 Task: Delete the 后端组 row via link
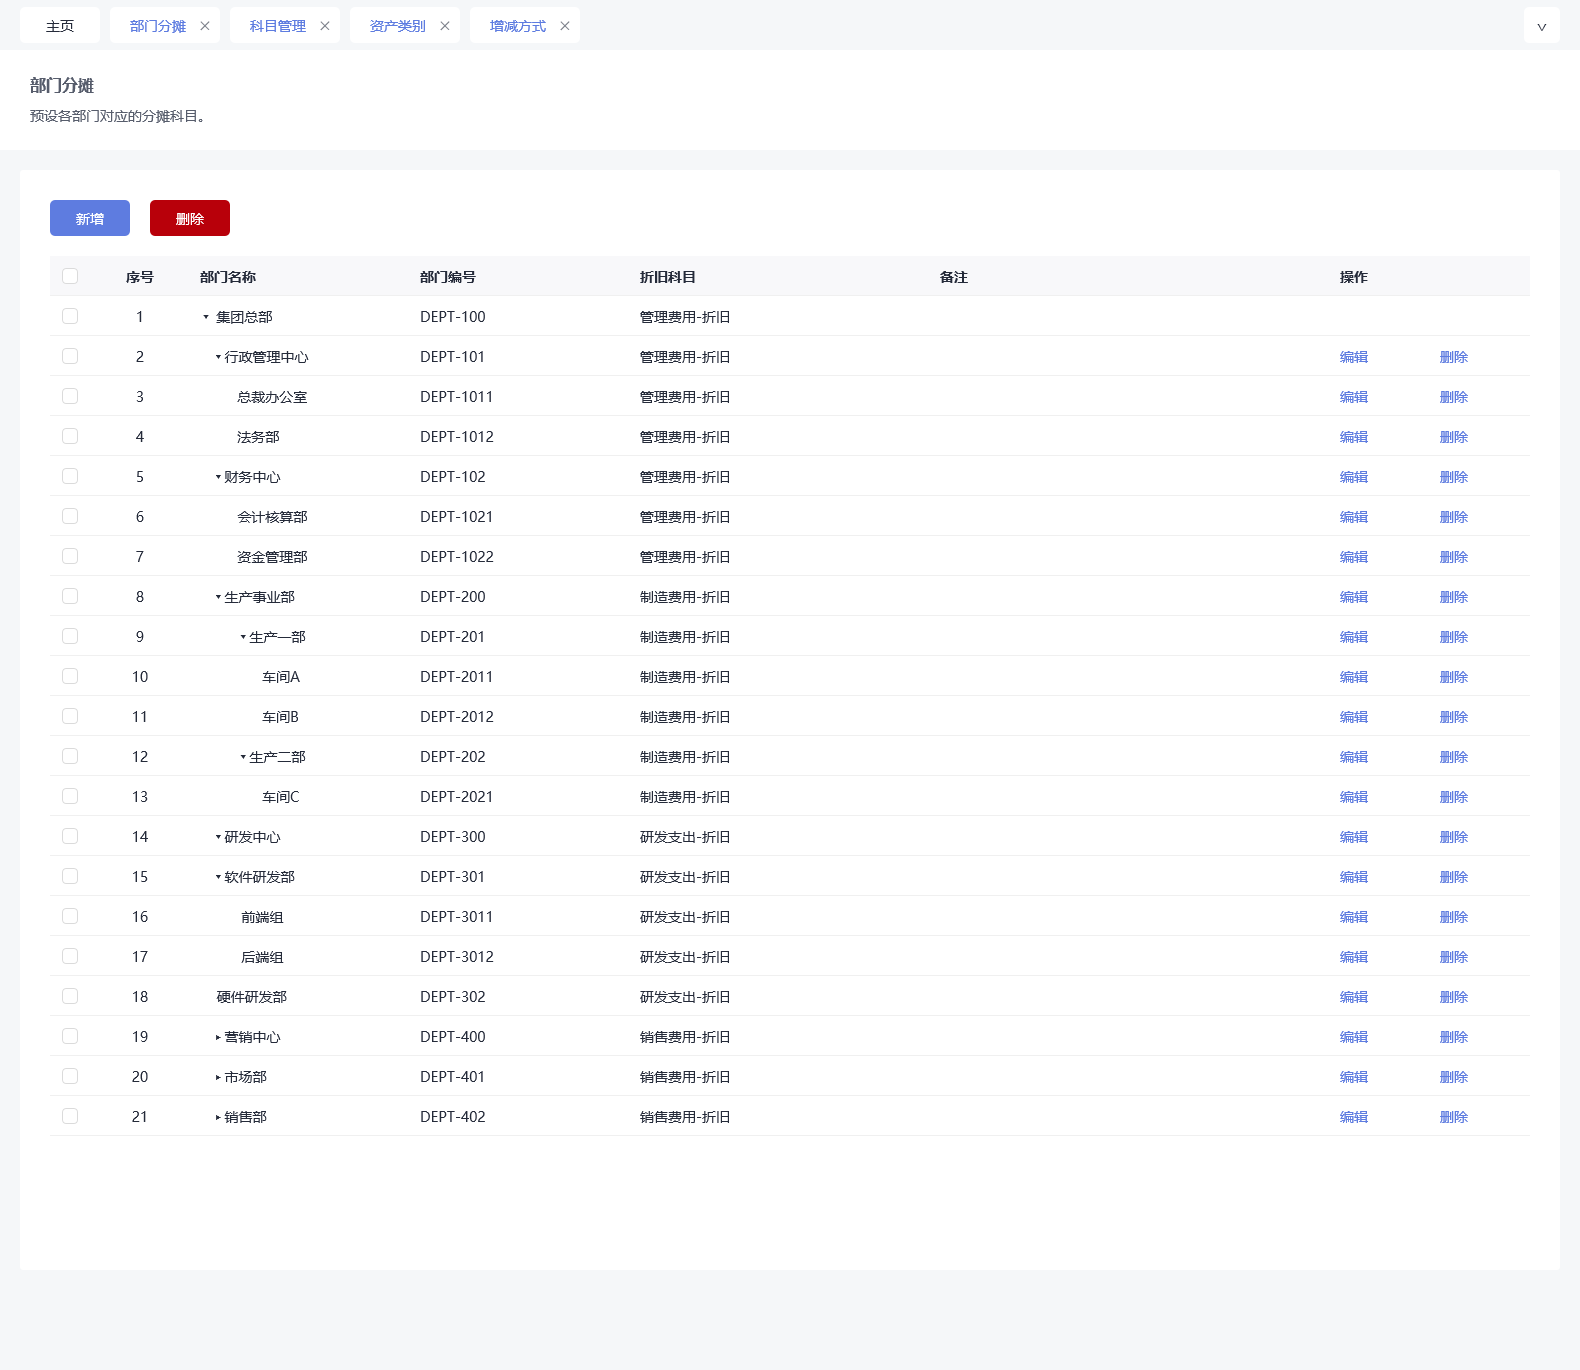tap(1454, 957)
